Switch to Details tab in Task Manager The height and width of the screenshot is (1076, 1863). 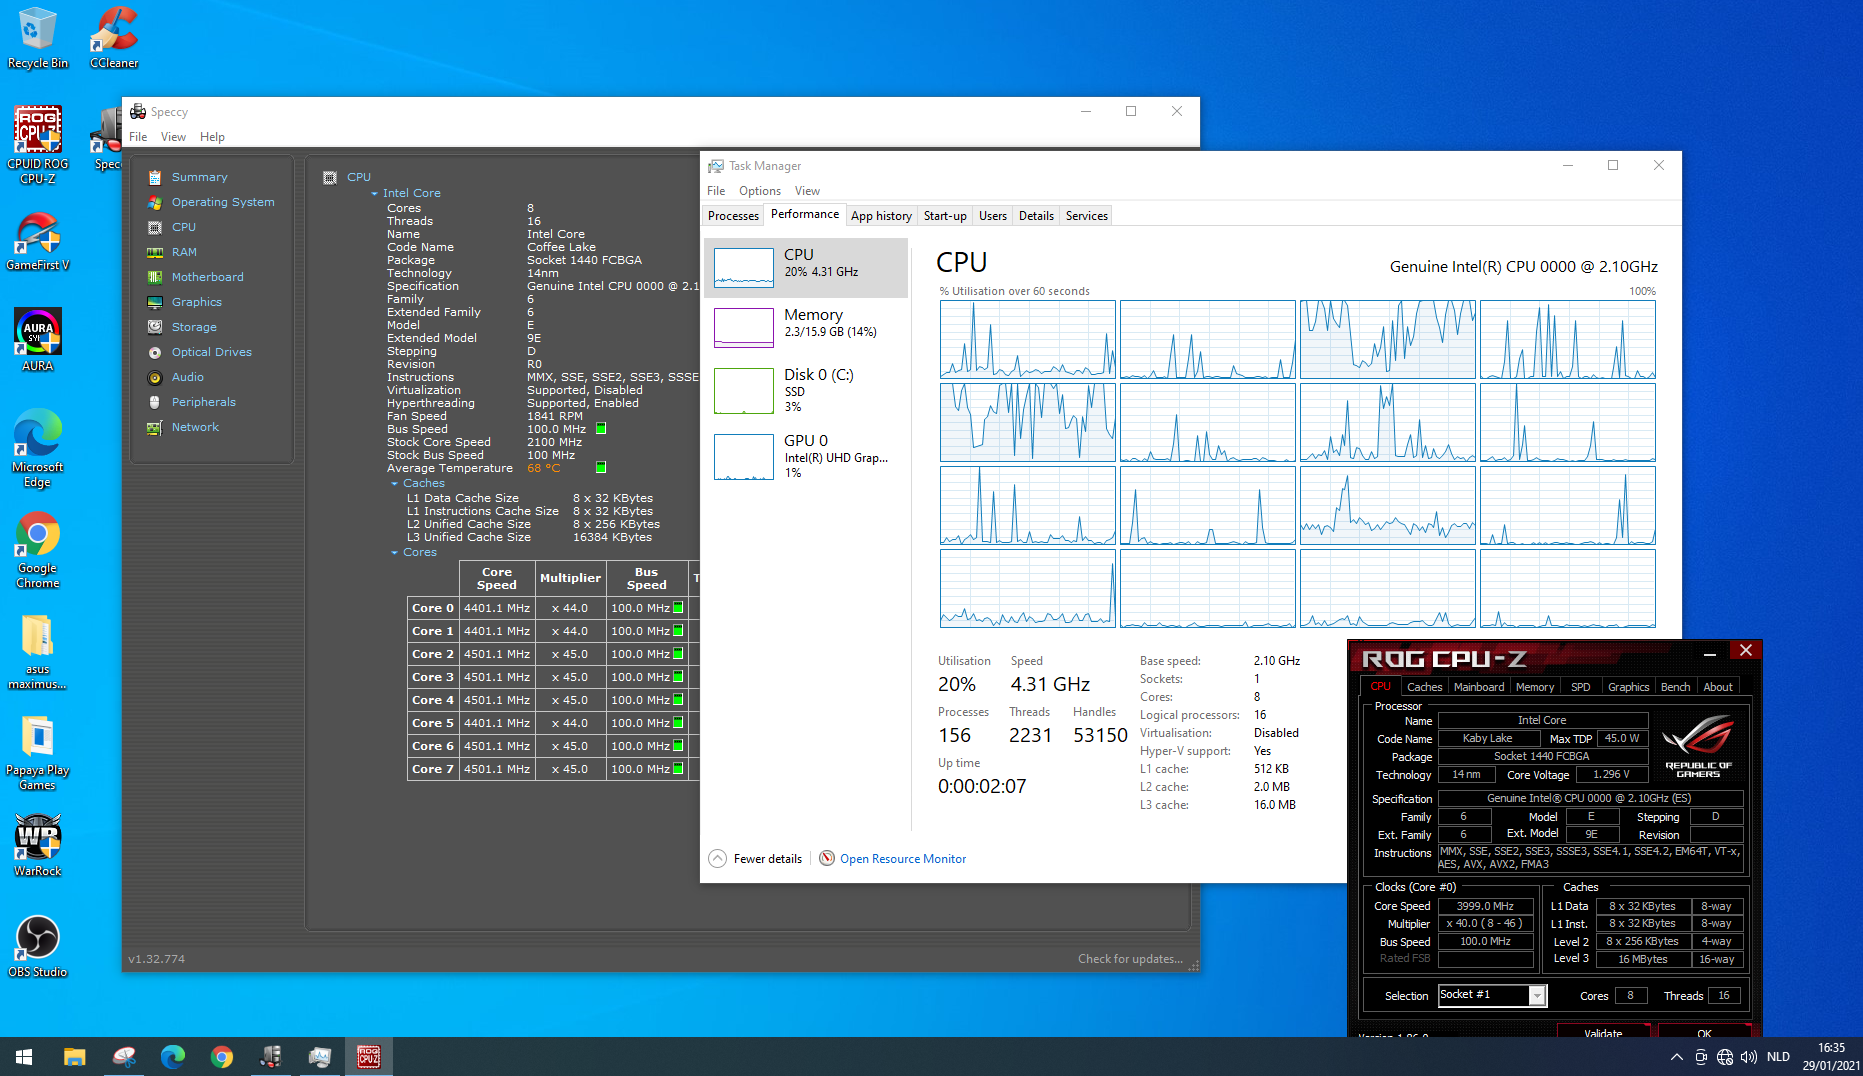tap(1036, 216)
